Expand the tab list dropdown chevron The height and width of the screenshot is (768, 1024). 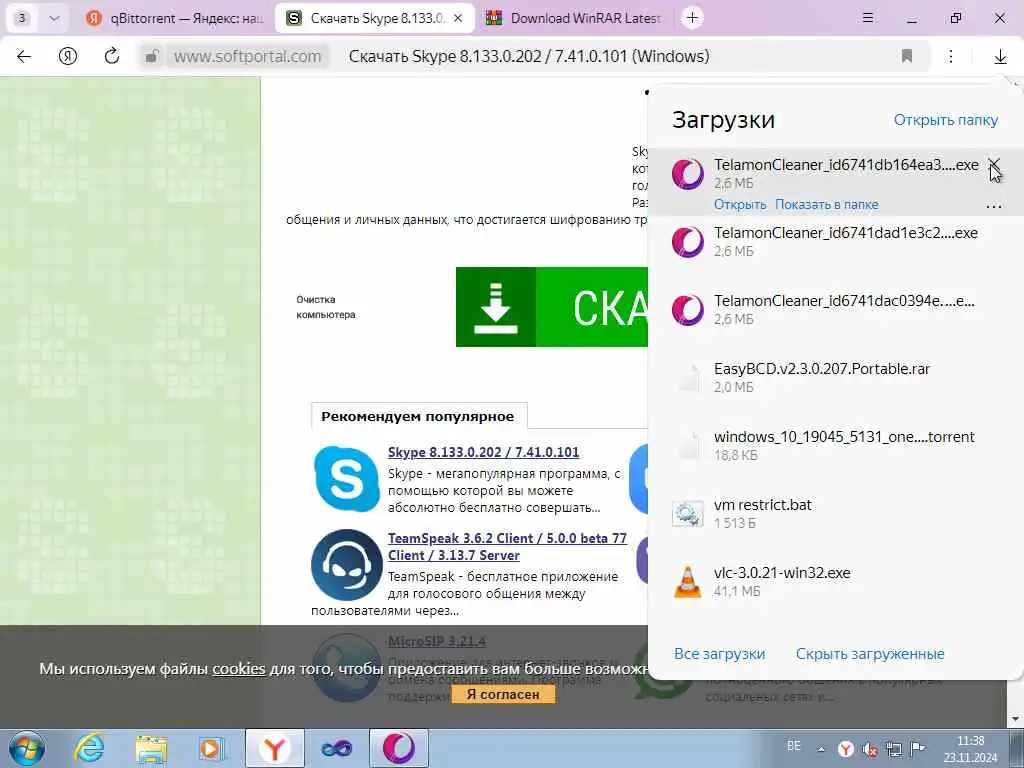(x=54, y=18)
